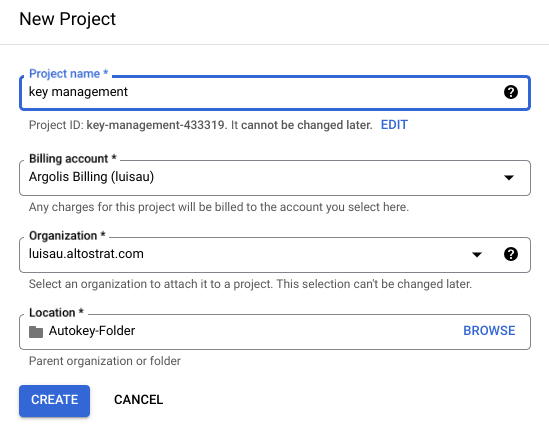Select the luisau.altostrat.com organization value
Screen dimensions: 549x429
(86, 254)
